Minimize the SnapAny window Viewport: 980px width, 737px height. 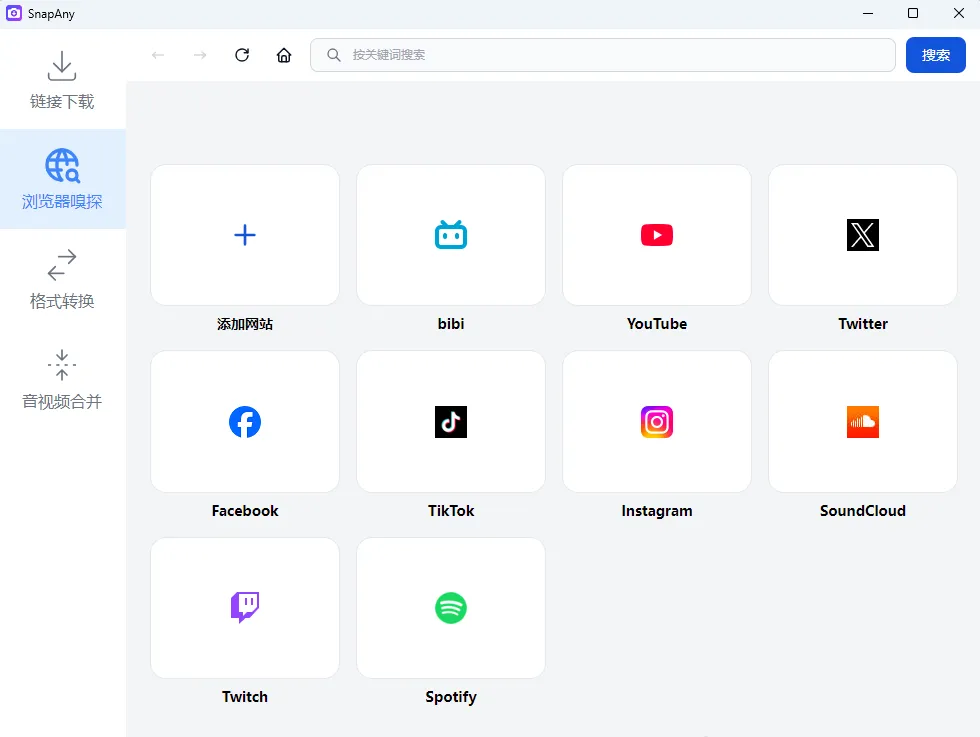pos(868,13)
